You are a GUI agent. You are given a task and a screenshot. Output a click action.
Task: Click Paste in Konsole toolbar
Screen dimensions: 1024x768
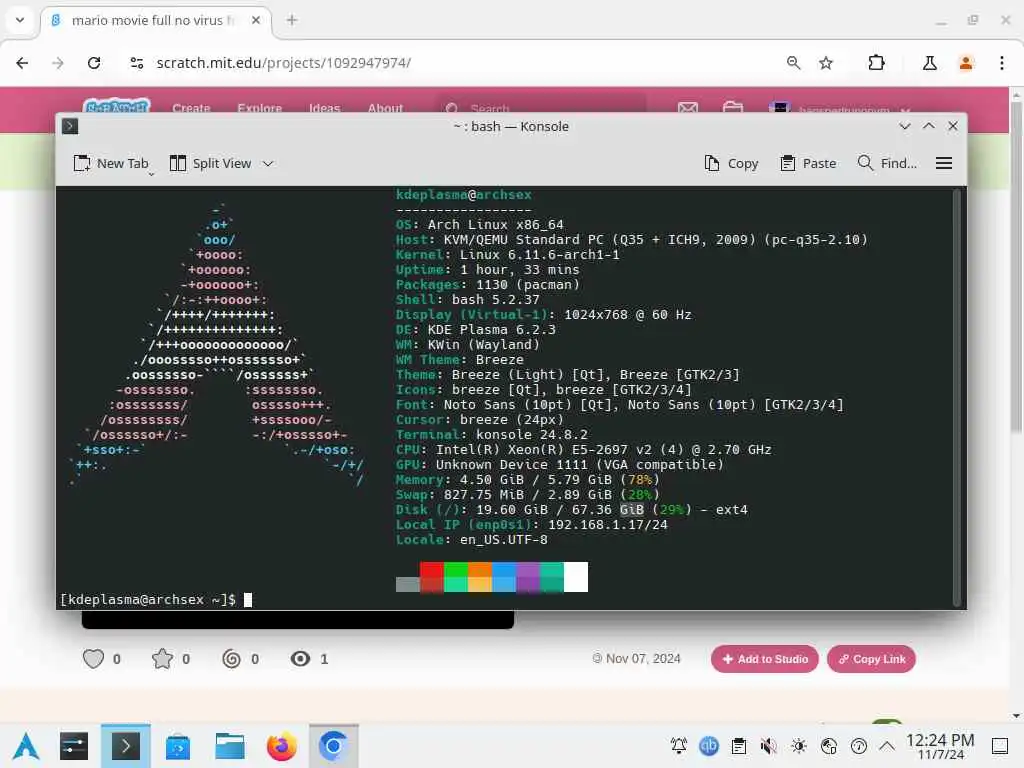tap(808, 163)
